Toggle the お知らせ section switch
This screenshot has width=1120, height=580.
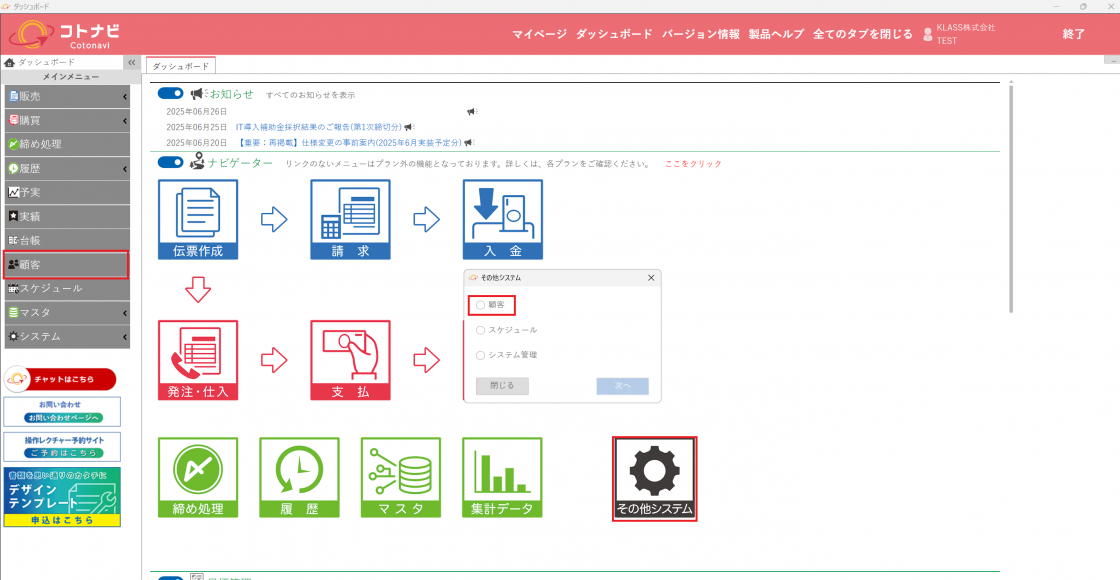click(171, 93)
